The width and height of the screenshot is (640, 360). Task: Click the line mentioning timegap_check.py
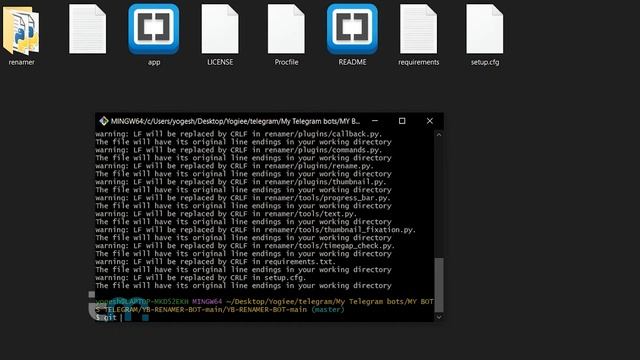[245, 245]
